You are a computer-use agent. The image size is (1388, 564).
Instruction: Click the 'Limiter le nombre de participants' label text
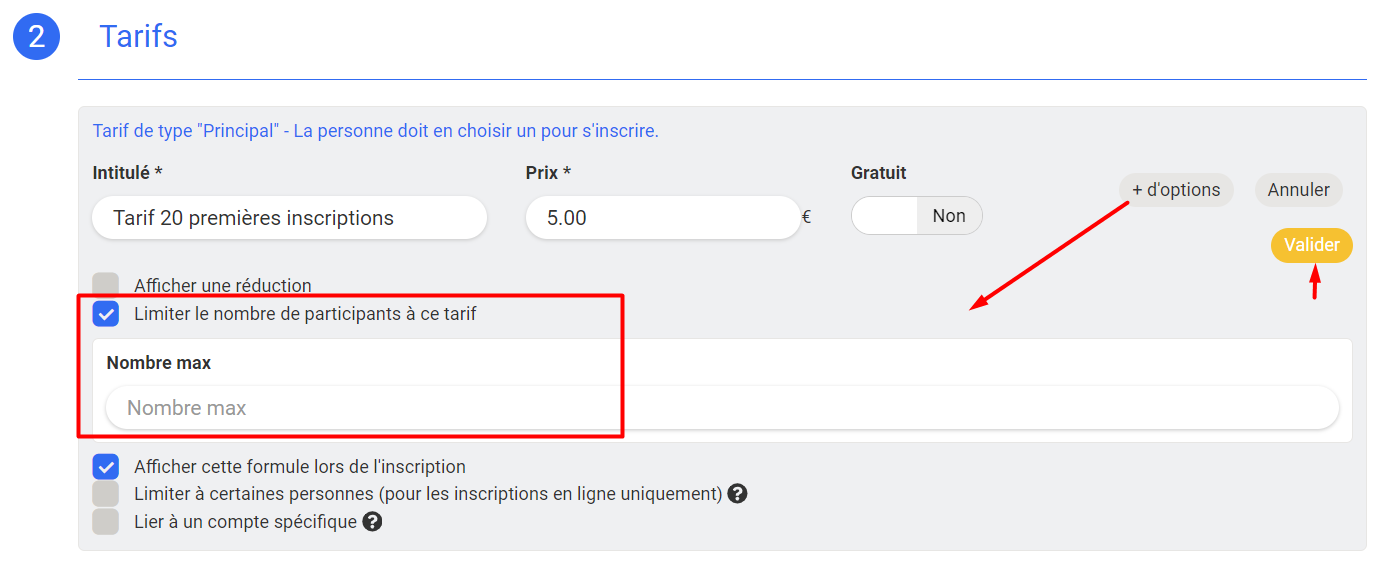click(x=305, y=314)
